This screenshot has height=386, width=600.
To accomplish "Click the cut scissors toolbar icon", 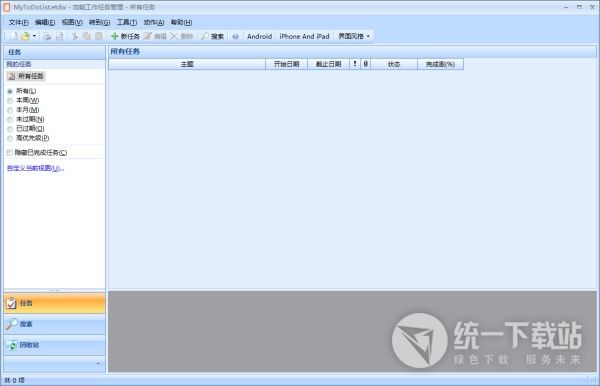I will point(75,36).
